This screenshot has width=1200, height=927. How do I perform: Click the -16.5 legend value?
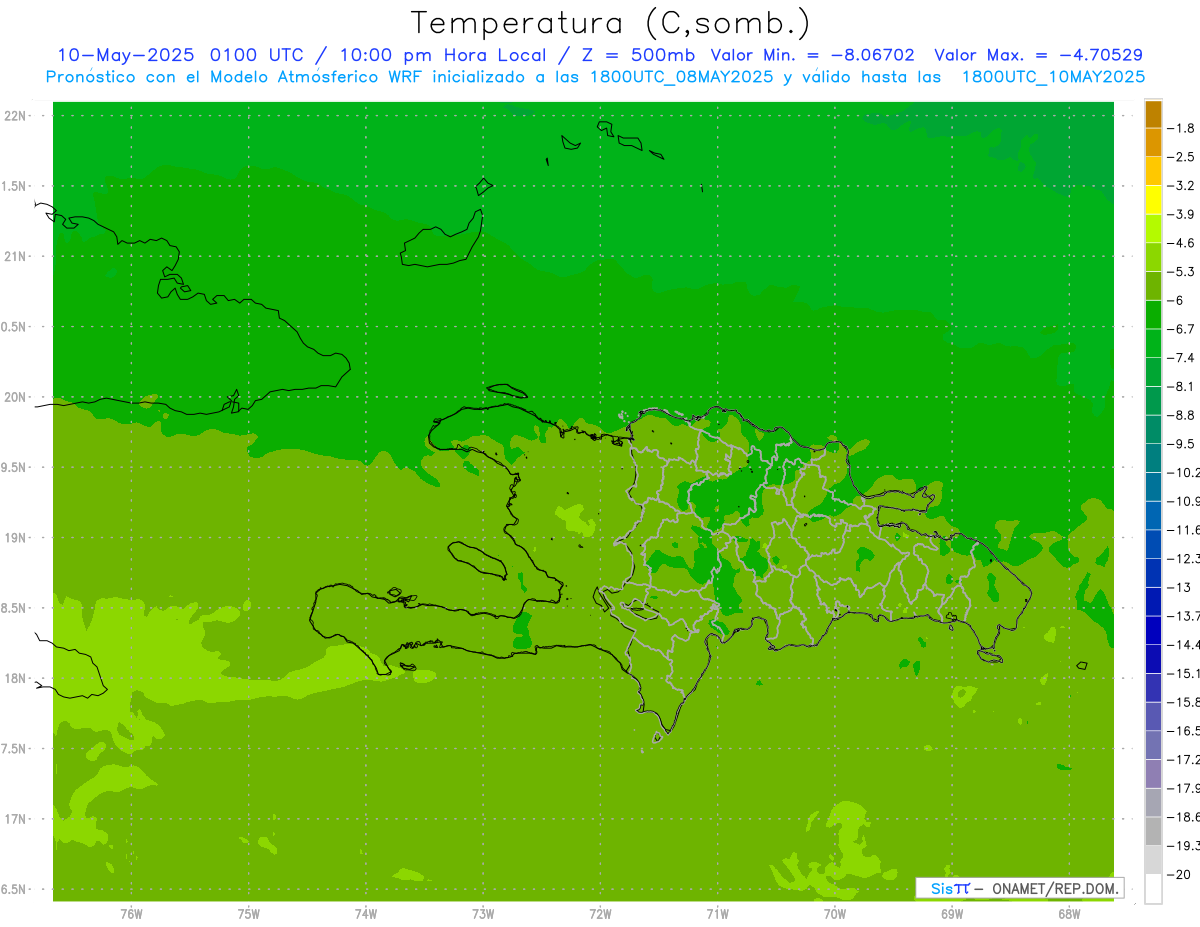click(x=1183, y=731)
